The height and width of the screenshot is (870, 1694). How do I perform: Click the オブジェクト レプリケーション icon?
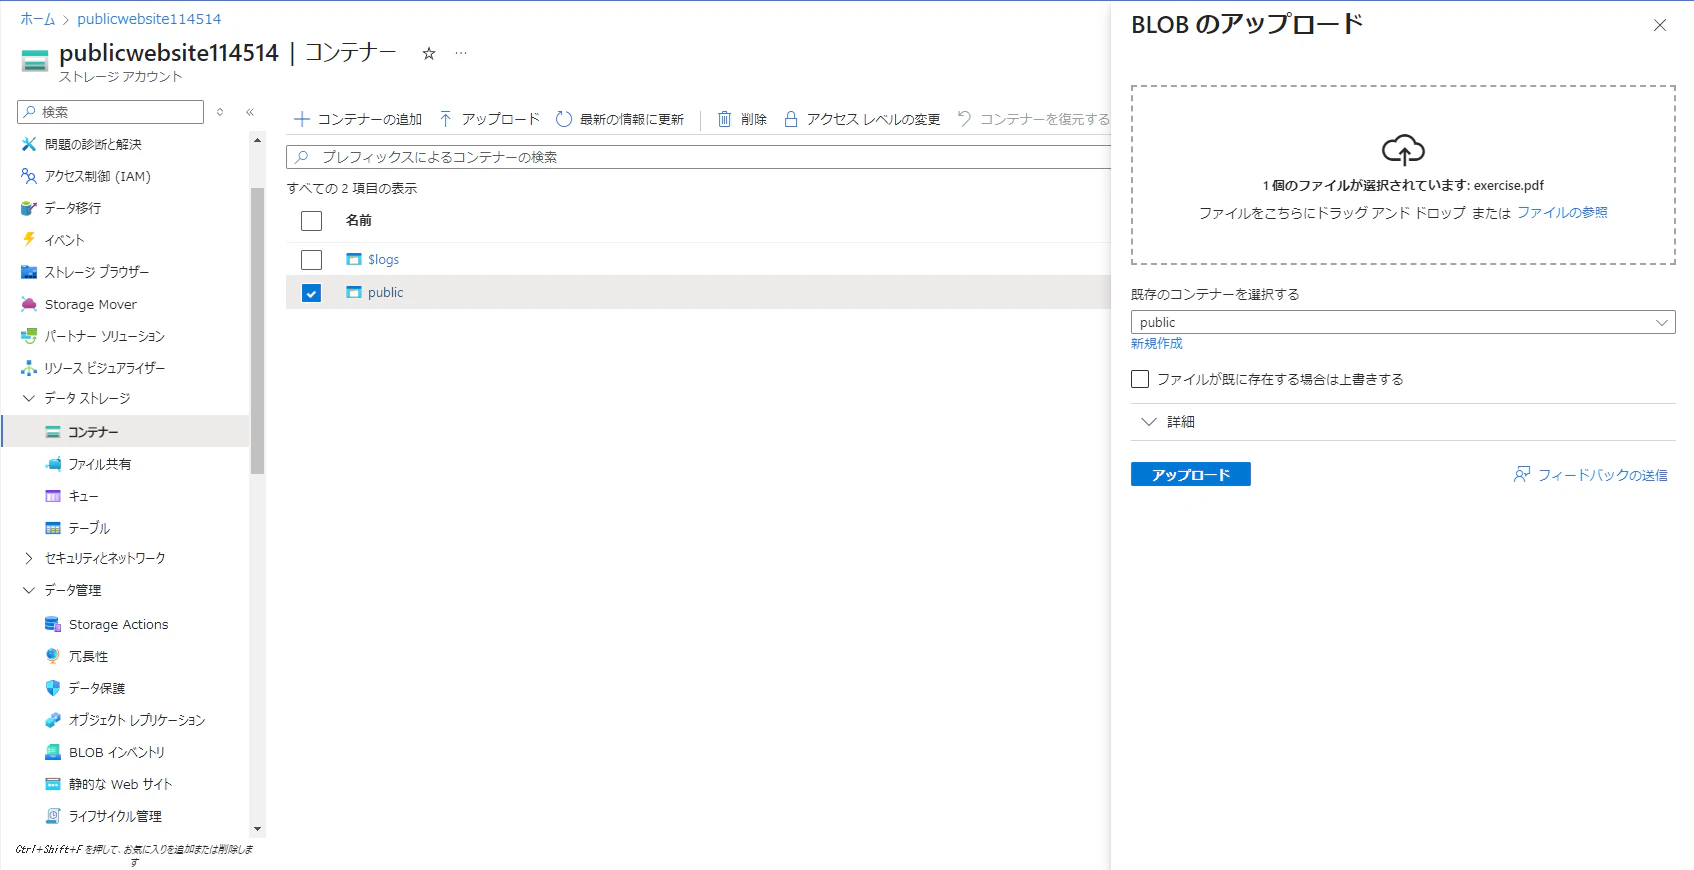[53, 720]
